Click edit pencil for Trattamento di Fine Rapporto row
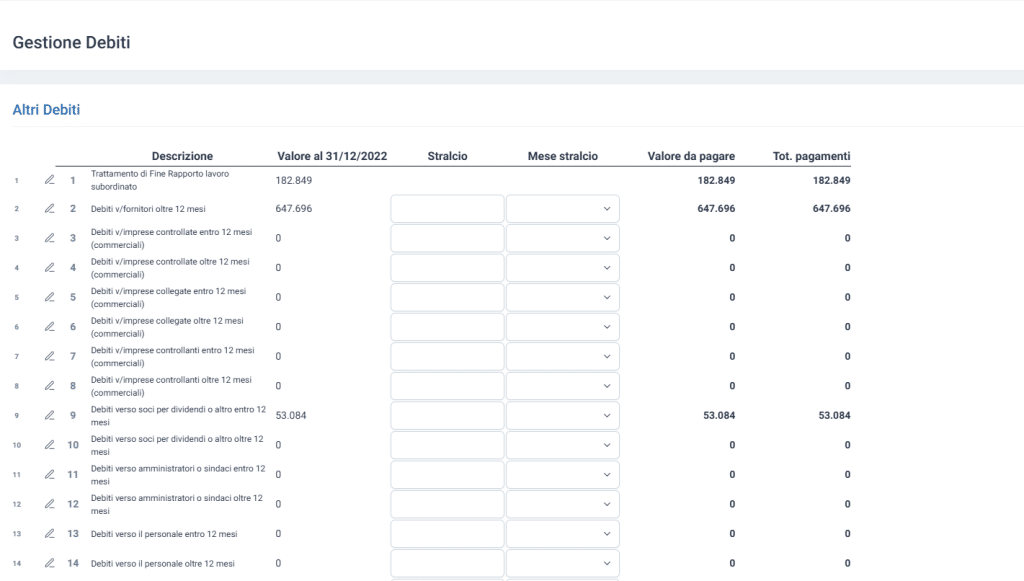 click(50, 180)
